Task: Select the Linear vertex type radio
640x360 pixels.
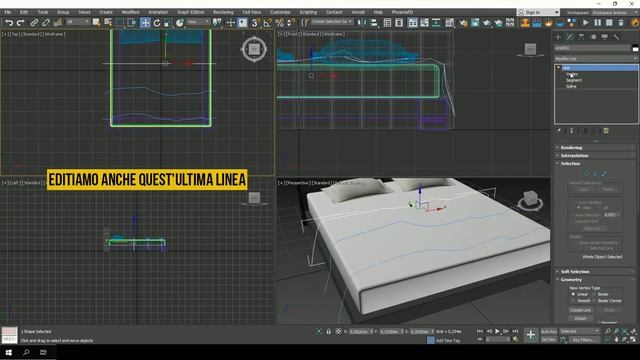Action: coord(573,294)
